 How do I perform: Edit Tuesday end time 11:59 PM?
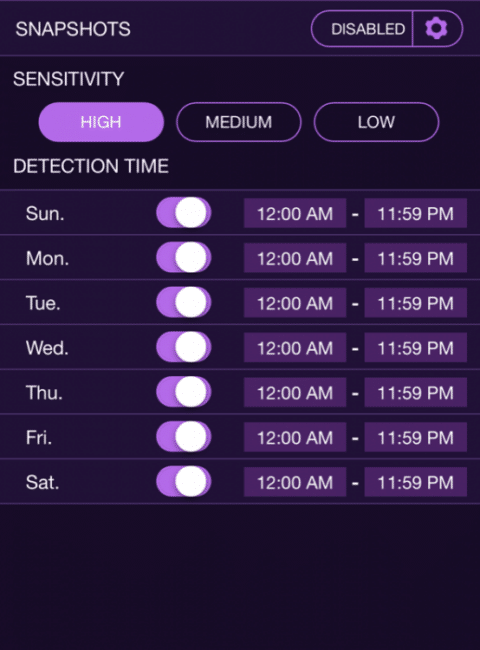coord(416,303)
